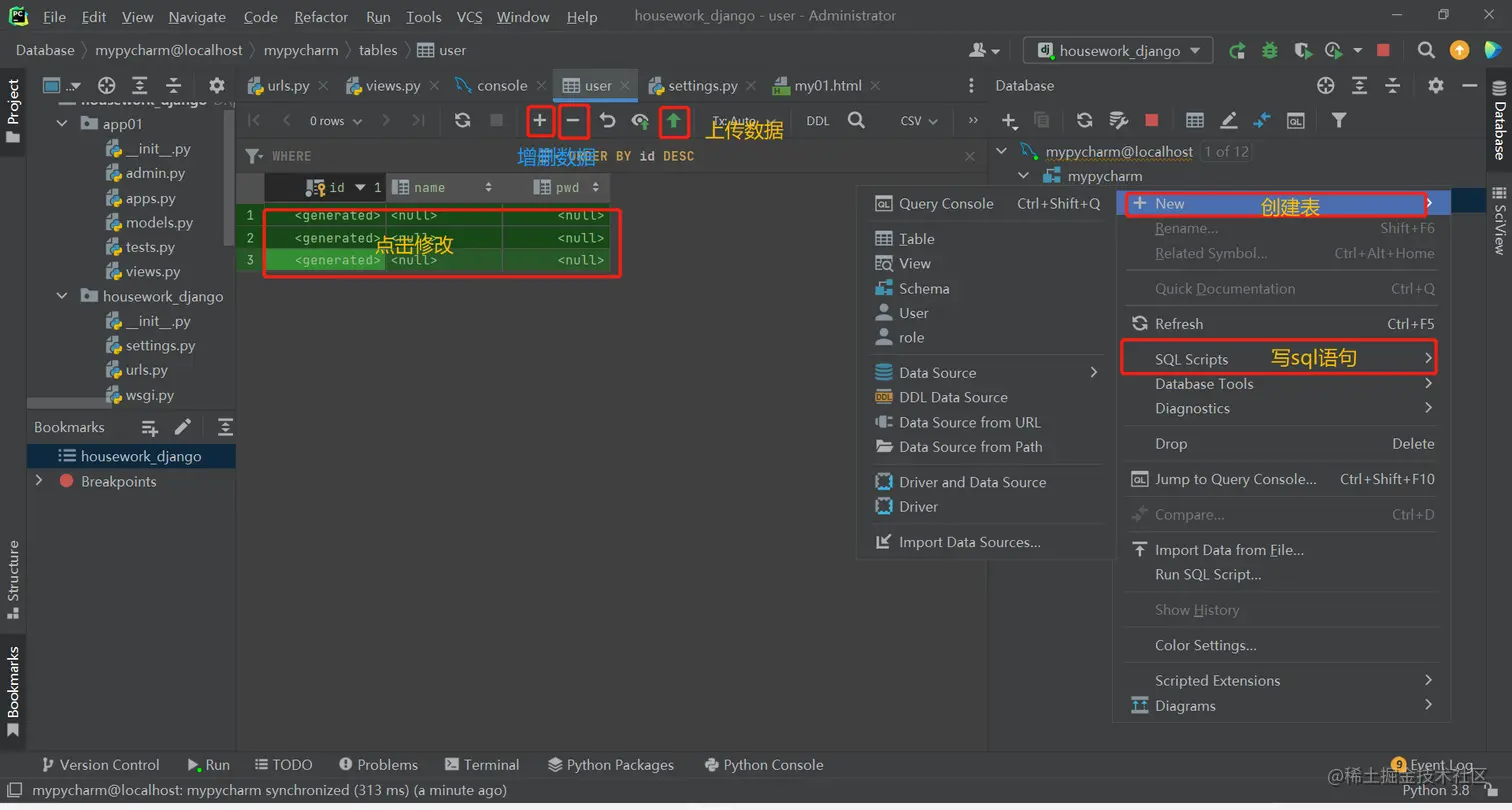Add a data source in Database panel
Image resolution: width=1512 pixels, height=810 pixels.
1010,121
